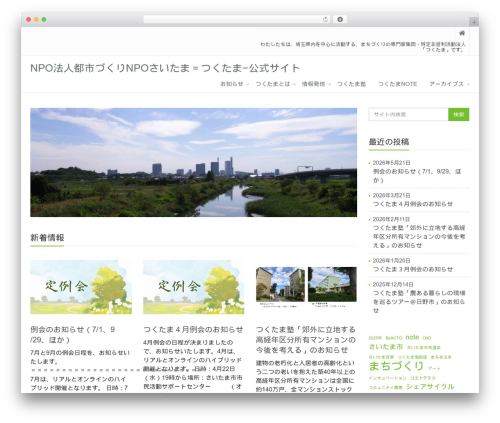Click the インキュベーション tag
The height and width of the screenshot is (423, 500).
388,378
